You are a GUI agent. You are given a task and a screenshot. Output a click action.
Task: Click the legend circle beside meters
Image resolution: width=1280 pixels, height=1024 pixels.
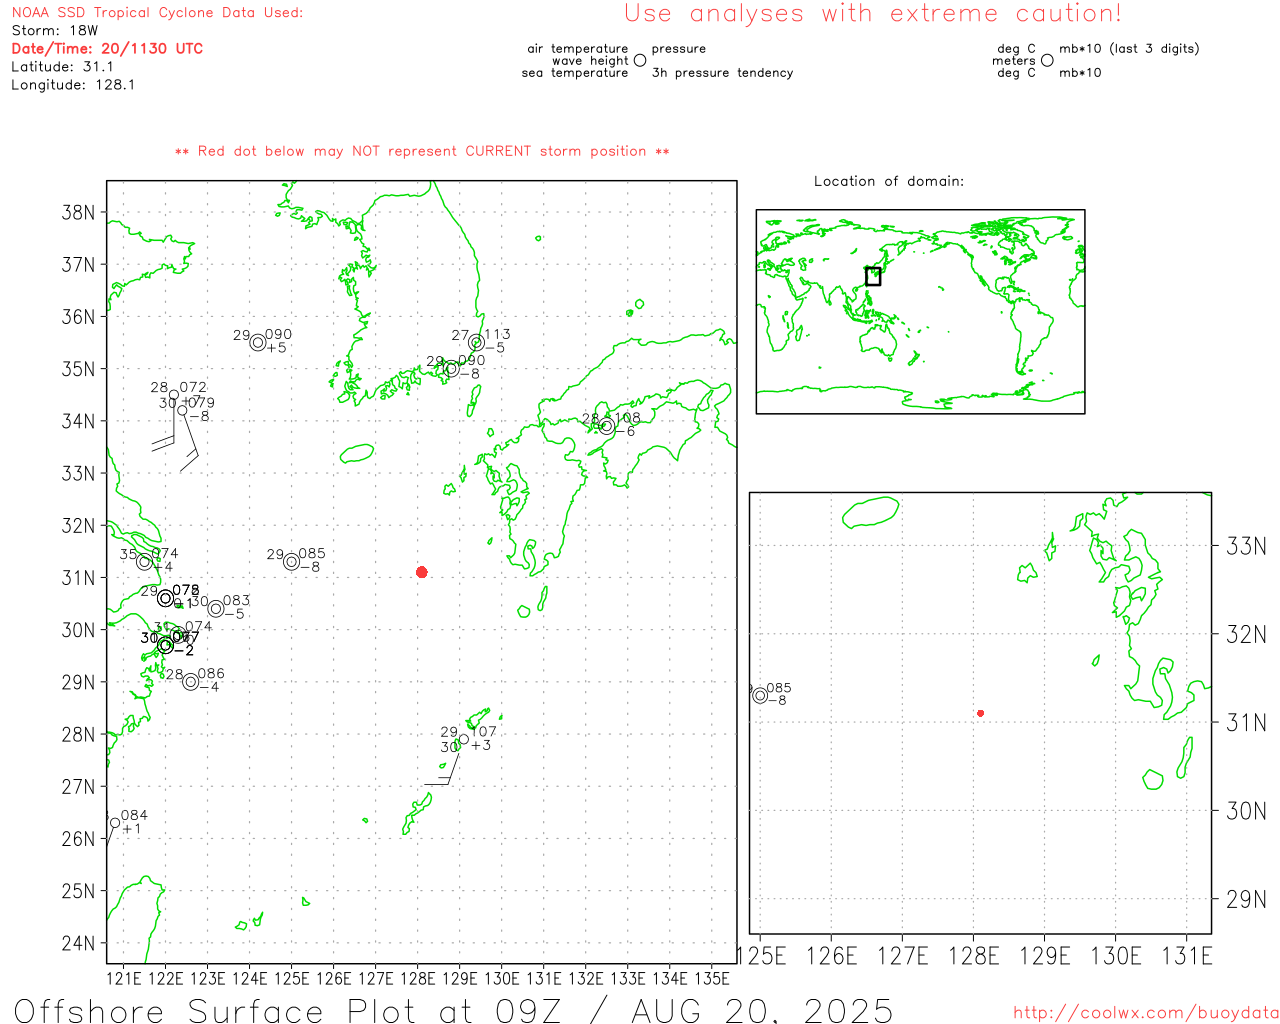1047,60
